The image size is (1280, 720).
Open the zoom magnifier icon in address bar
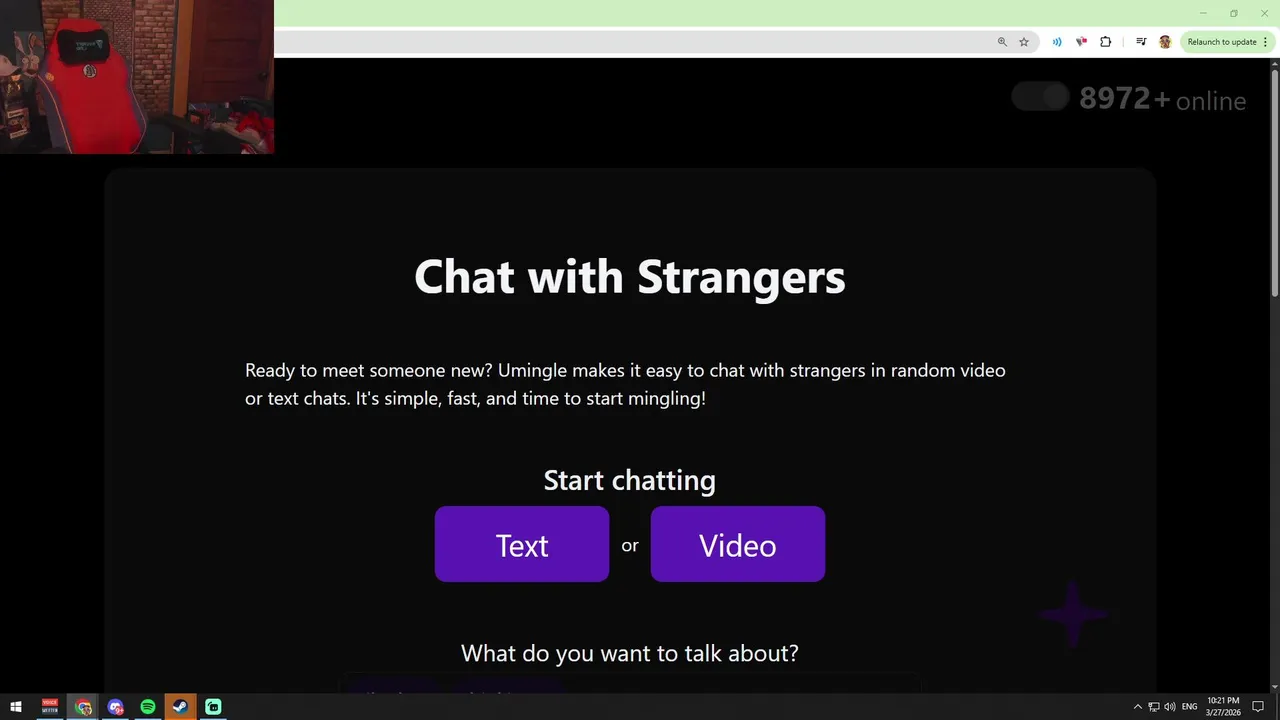[x=1002, y=42]
